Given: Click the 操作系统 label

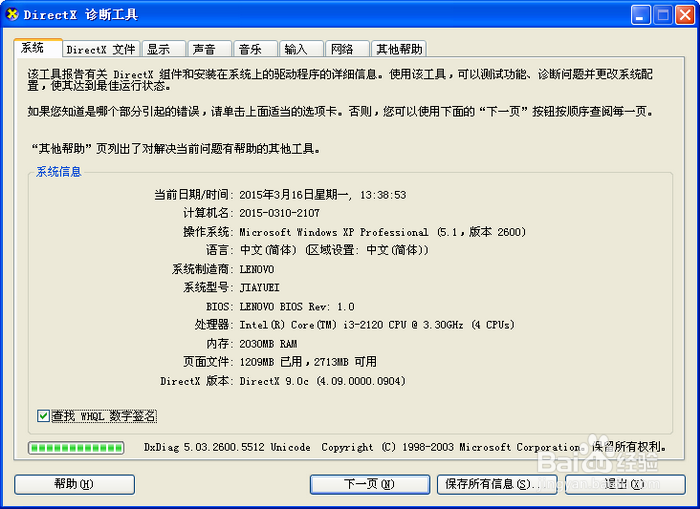Looking at the screenshot, I should click(208, 232).
